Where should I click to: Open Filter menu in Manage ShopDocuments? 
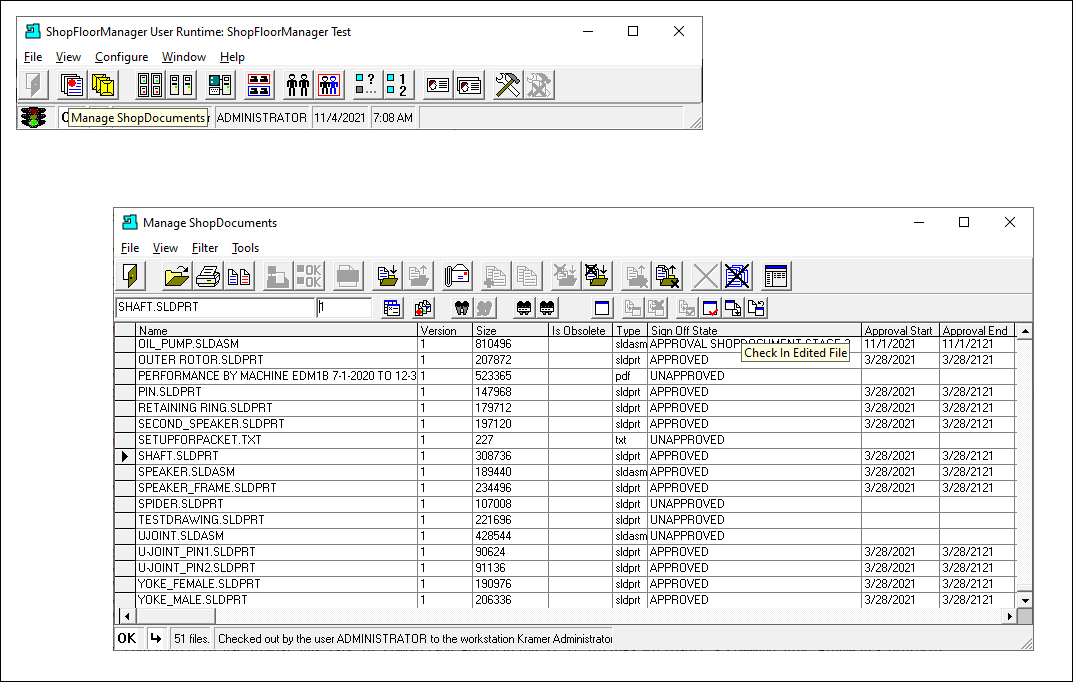205,248
